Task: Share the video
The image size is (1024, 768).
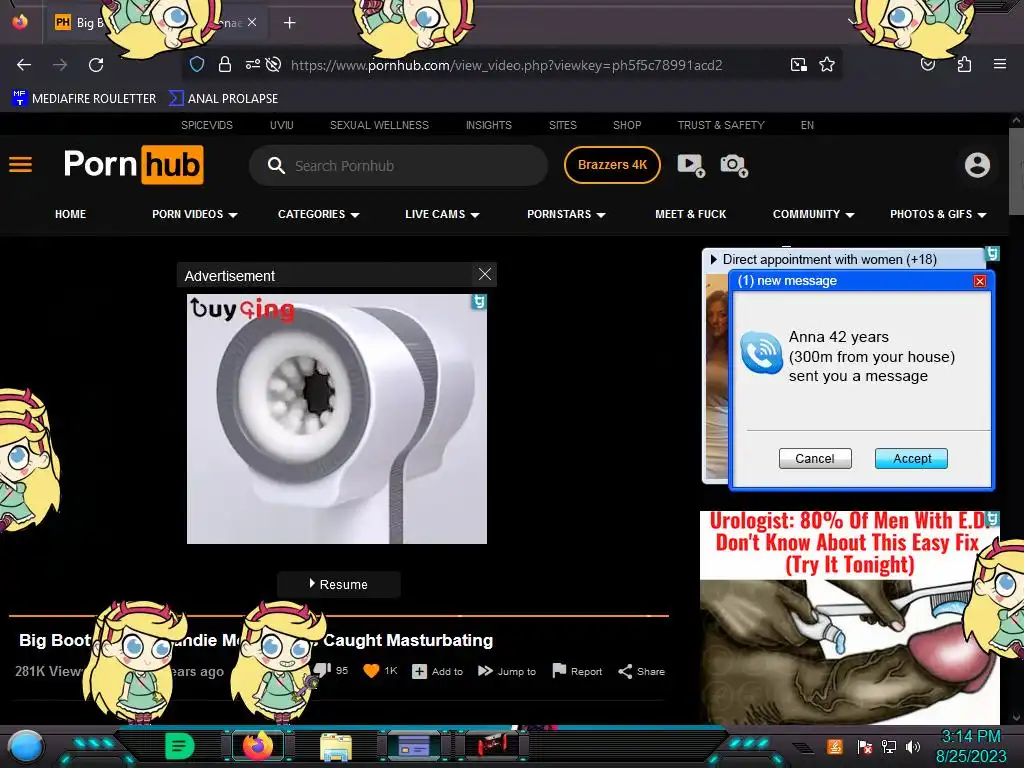Action: (x=641, y=671)
